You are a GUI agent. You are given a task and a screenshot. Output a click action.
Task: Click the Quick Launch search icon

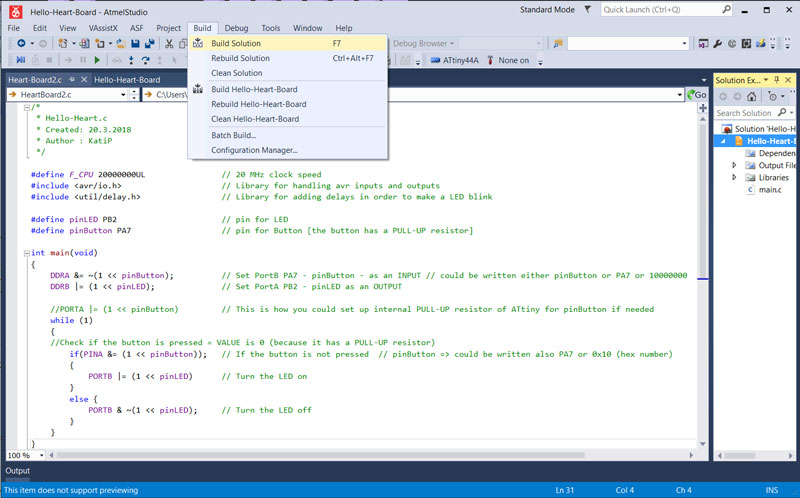tap(726, 9)
